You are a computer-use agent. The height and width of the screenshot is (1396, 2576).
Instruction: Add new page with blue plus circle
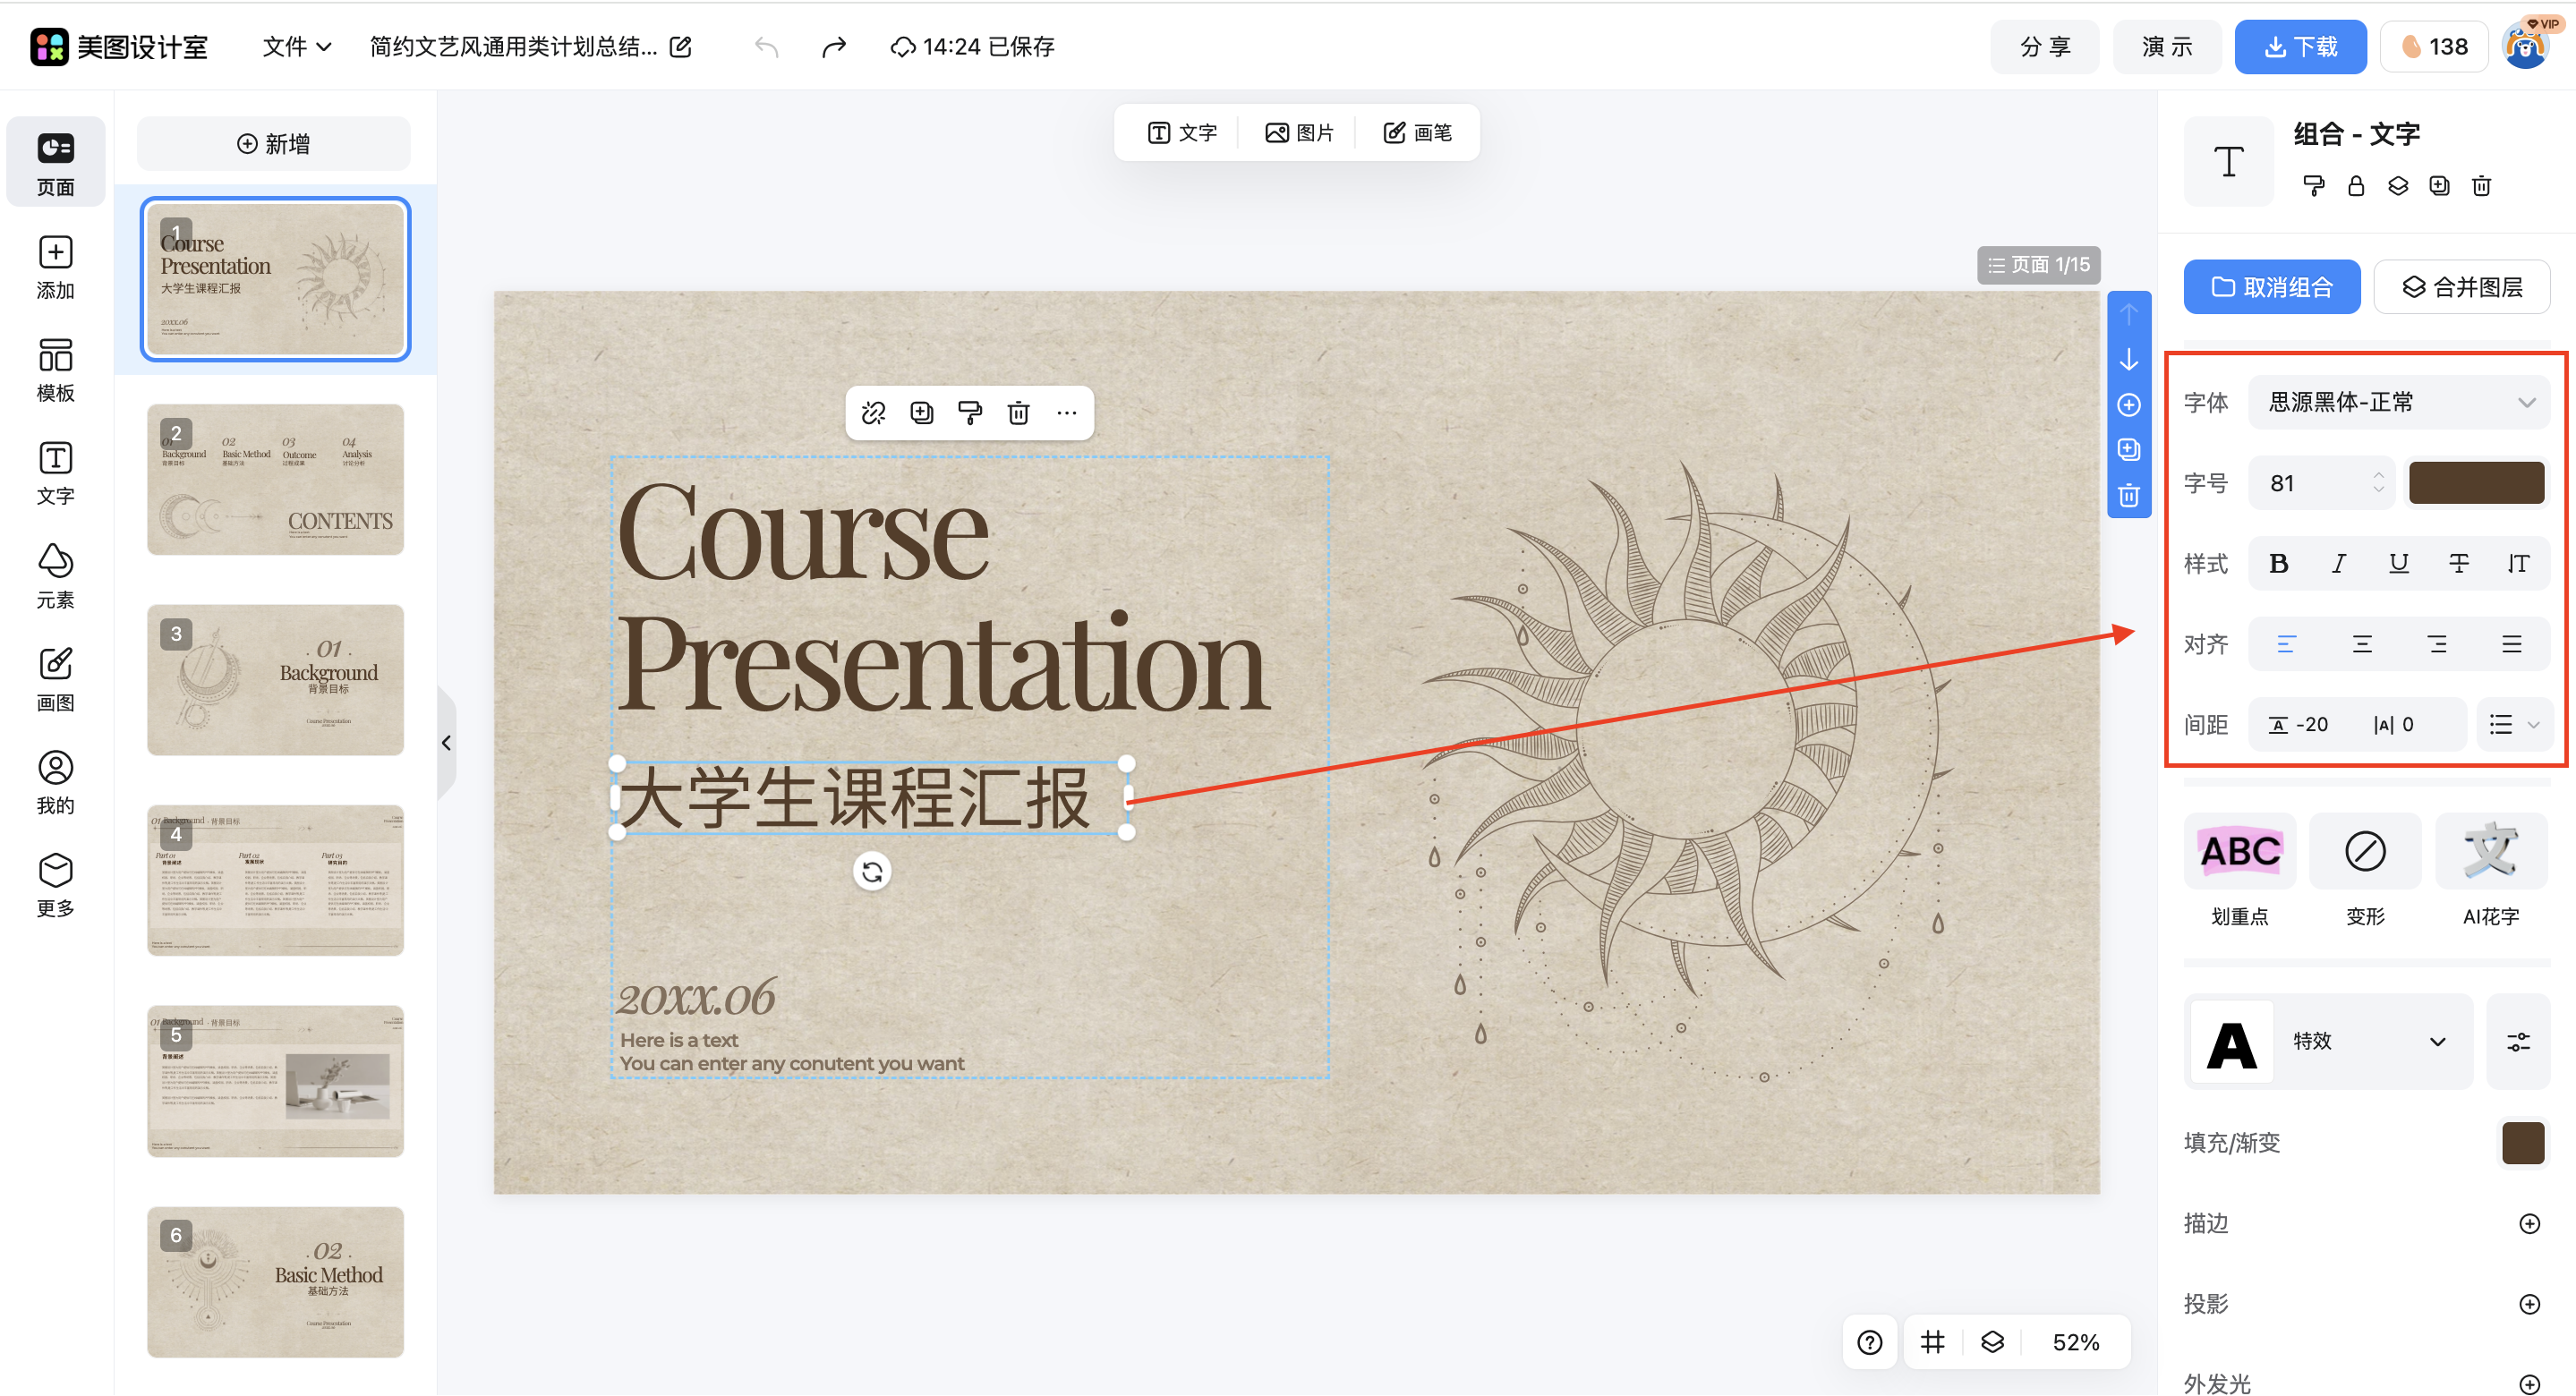[x=2129, y=405]
